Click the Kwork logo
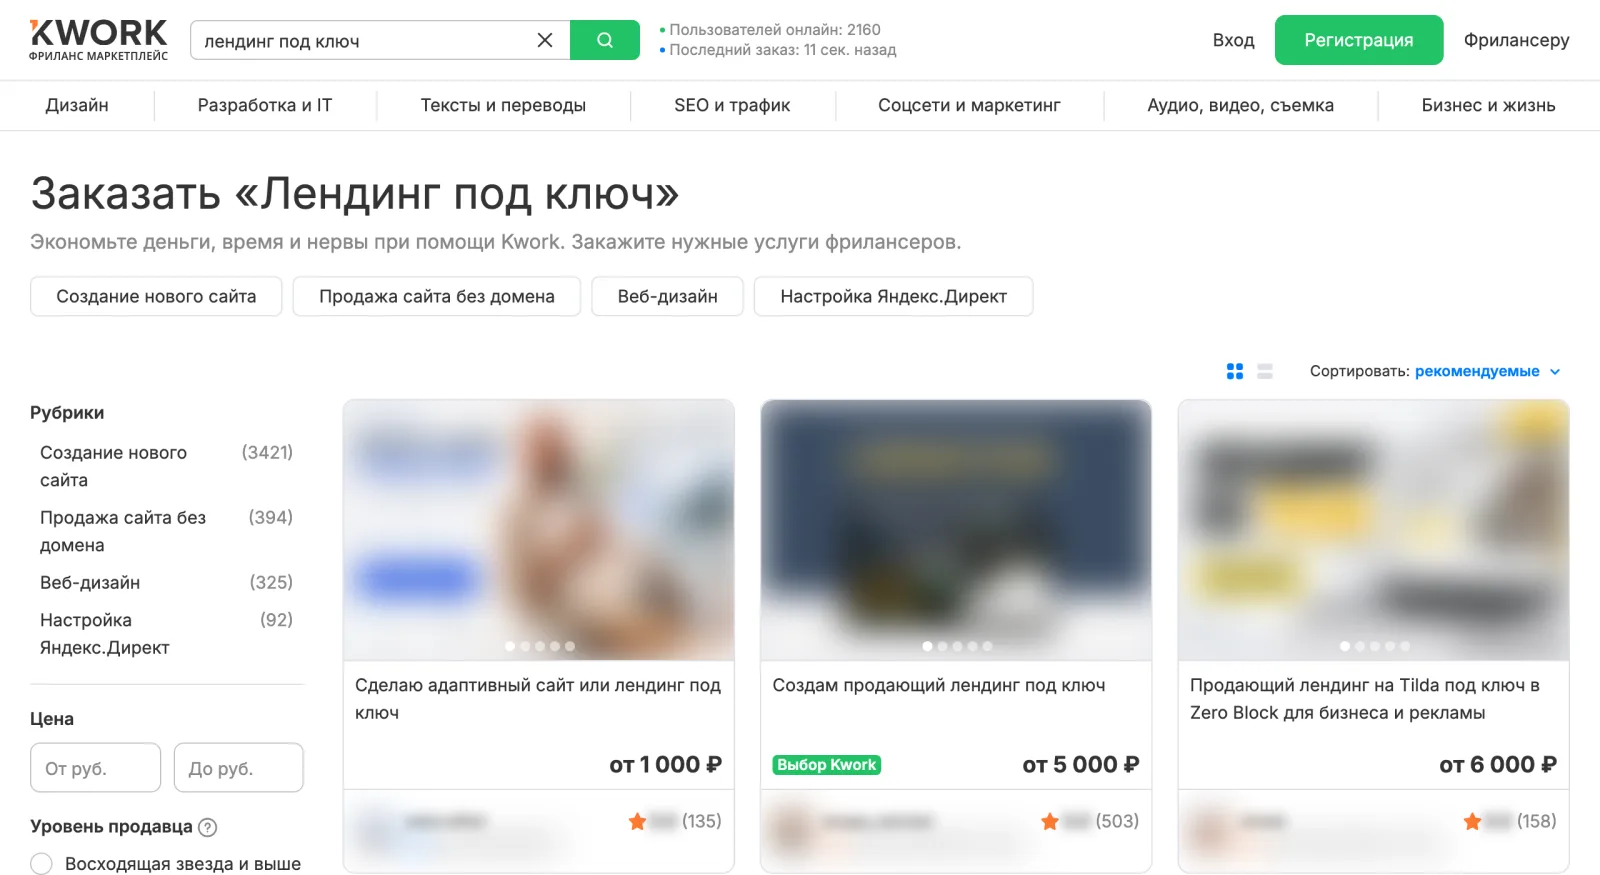Viewport: 1600px width, 875px height. pos(98,40)
